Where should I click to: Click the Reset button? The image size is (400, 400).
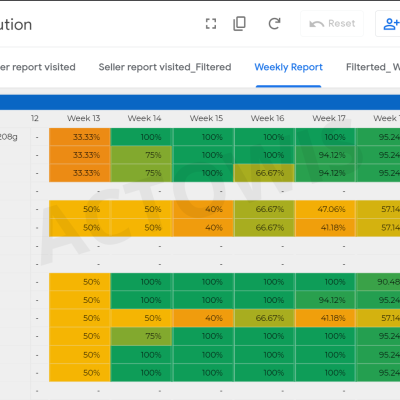pos(332,24)
